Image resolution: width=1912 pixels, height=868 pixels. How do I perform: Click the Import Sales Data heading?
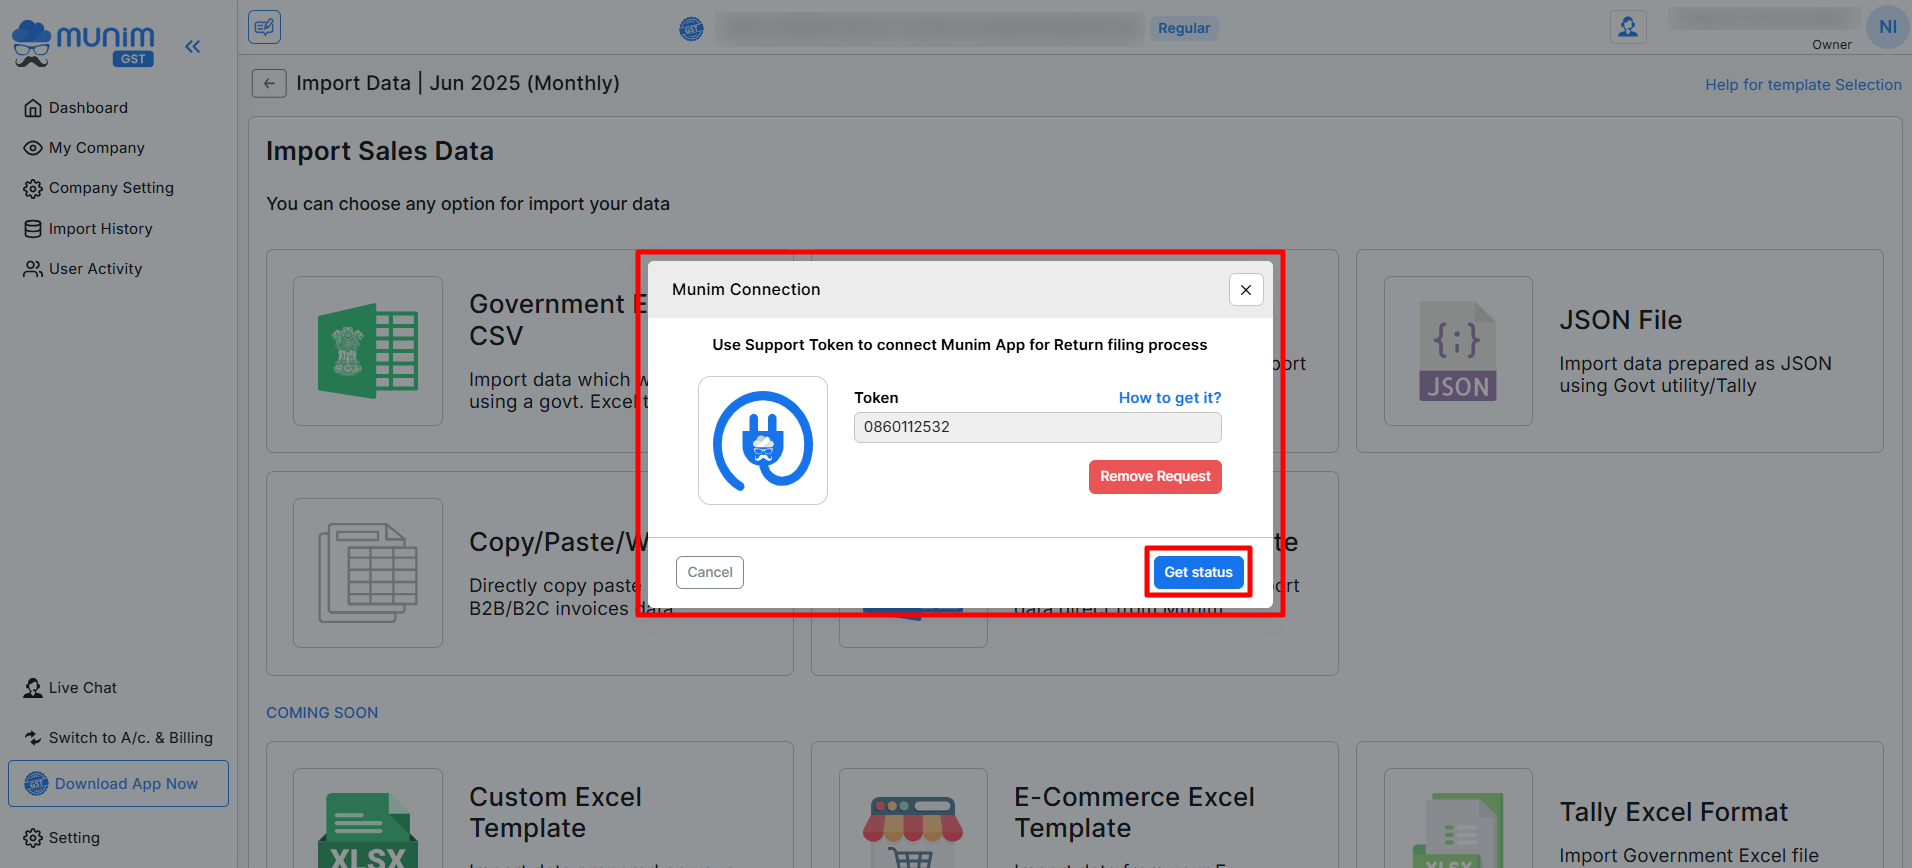[380, 151]
